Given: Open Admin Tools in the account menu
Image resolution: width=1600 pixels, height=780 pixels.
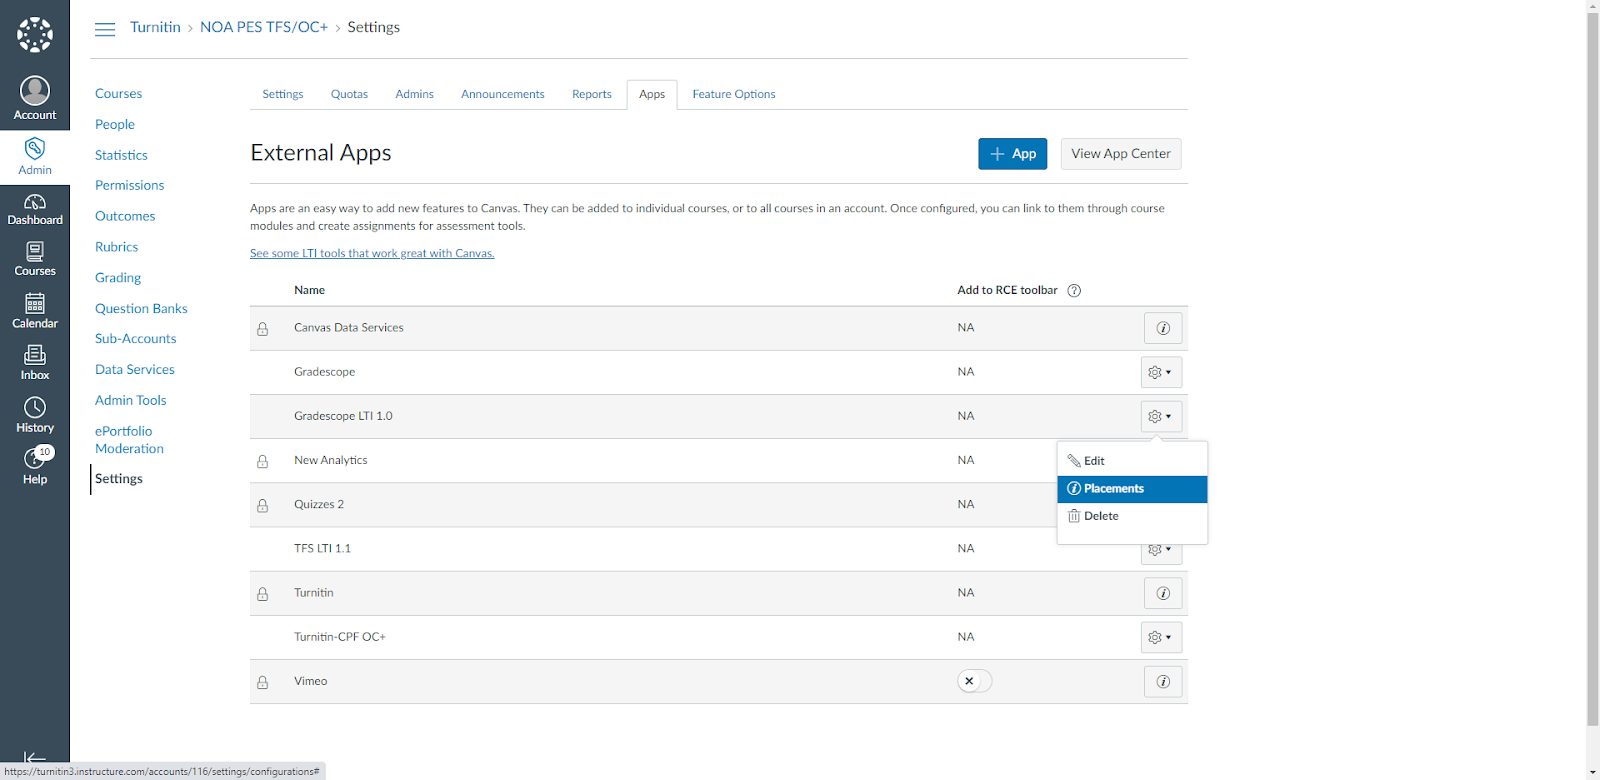Looking at the screenshot, I should click(131, 401).
